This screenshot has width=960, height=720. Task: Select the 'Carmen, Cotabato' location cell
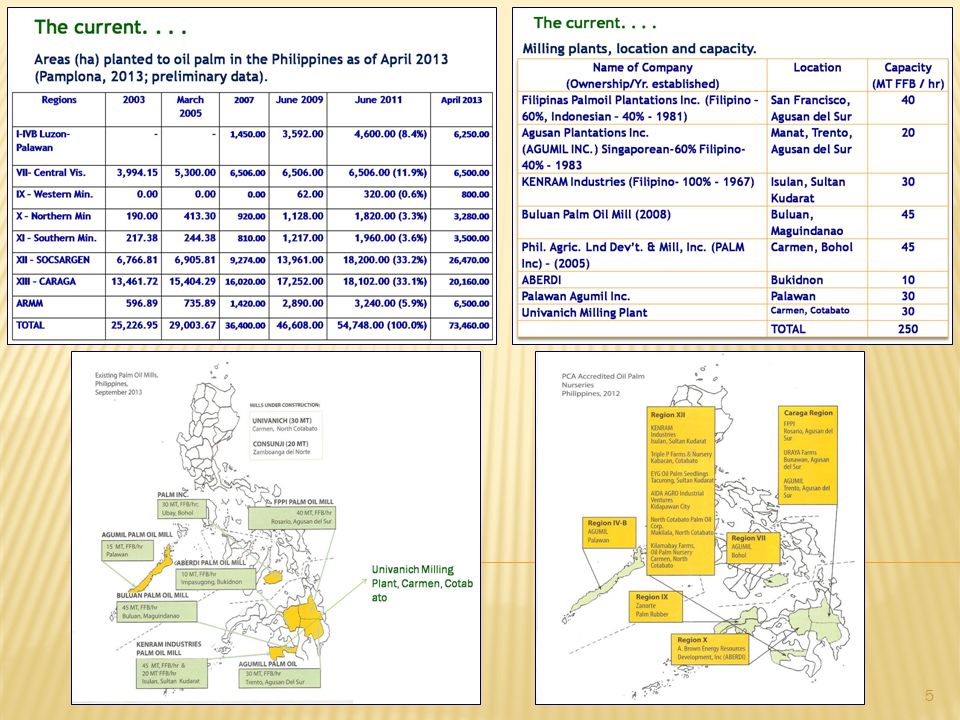(x=809, y=310)
